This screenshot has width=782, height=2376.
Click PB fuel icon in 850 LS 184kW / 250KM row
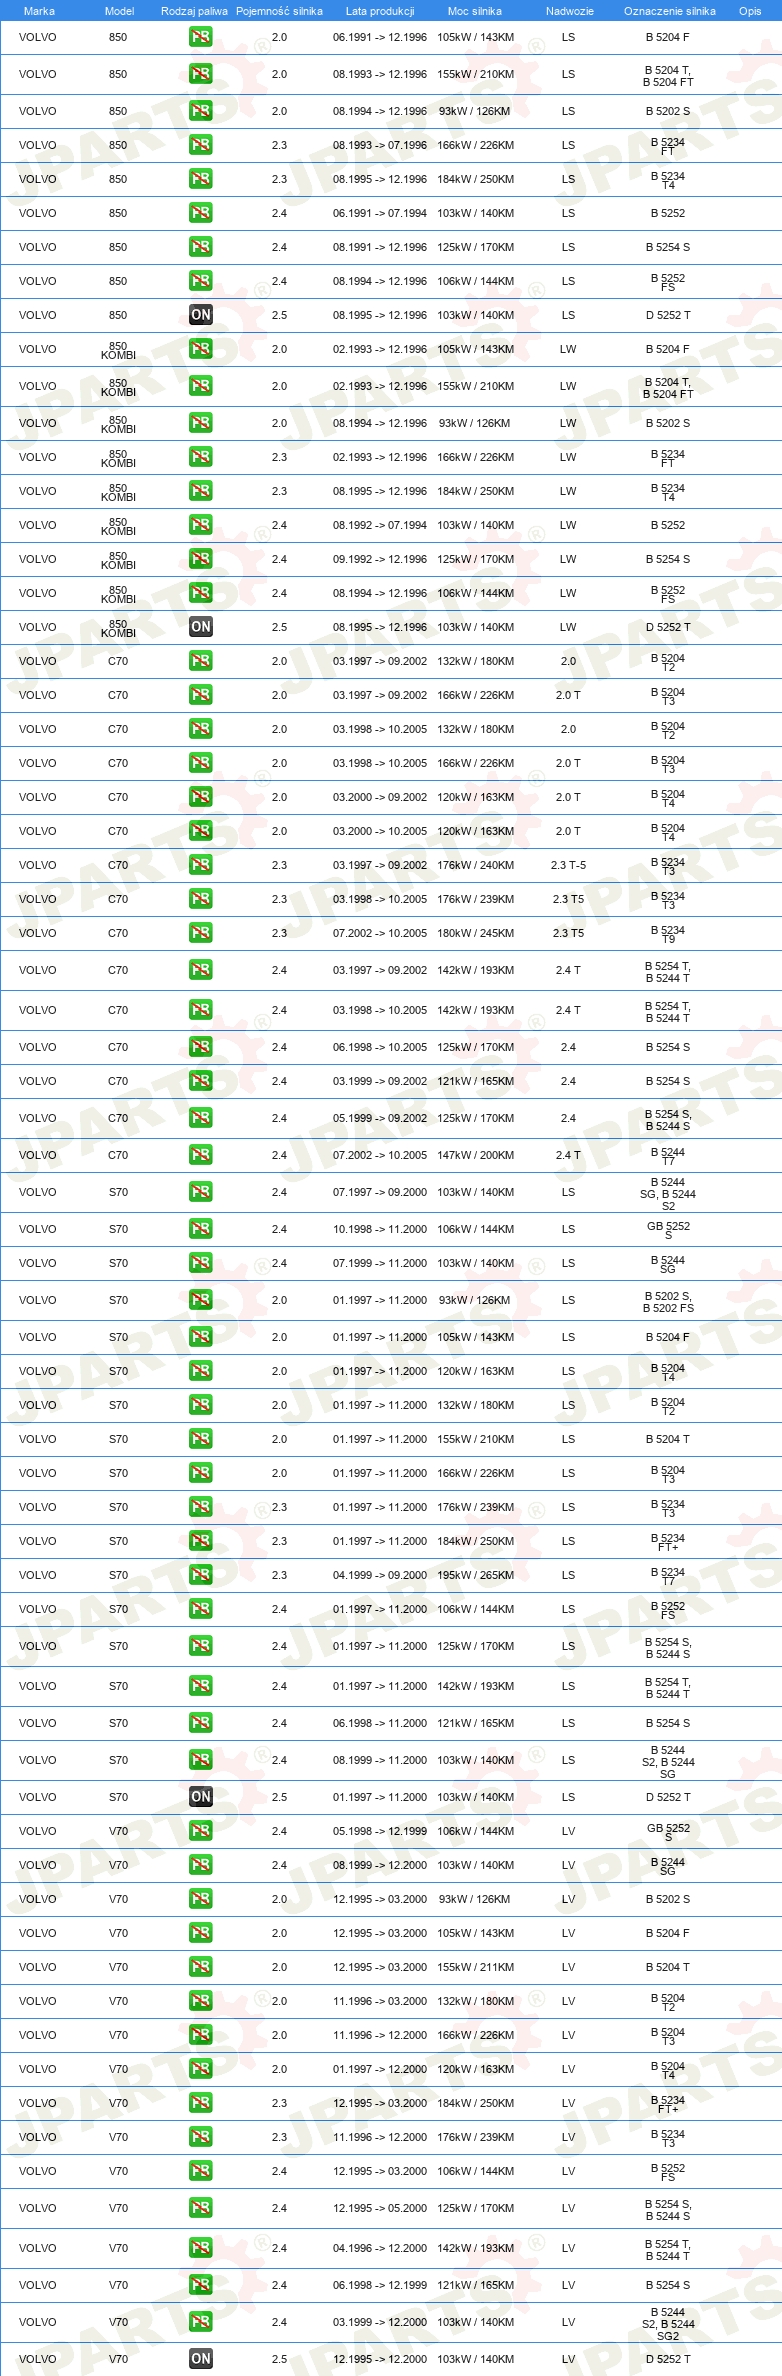tap(200, 179)
